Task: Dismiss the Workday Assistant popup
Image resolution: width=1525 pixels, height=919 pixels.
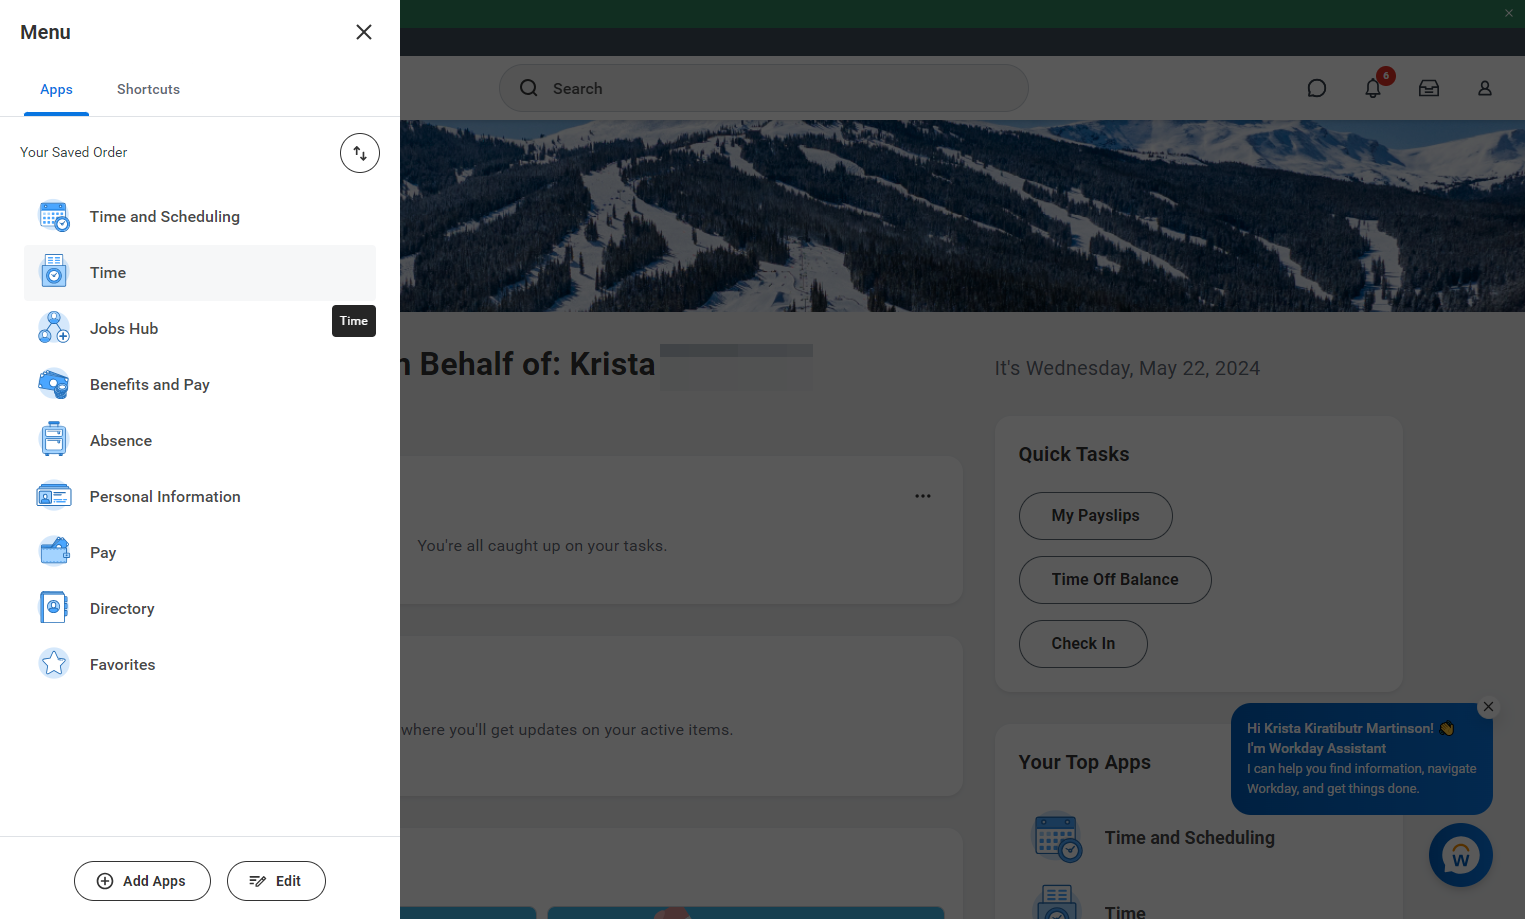Action: coord(1488,707)
